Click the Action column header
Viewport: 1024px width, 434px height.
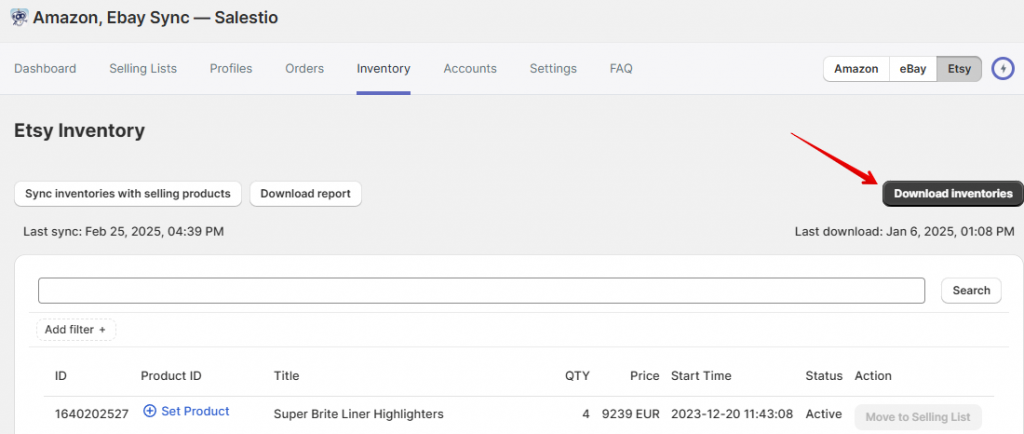coord(873,376)
